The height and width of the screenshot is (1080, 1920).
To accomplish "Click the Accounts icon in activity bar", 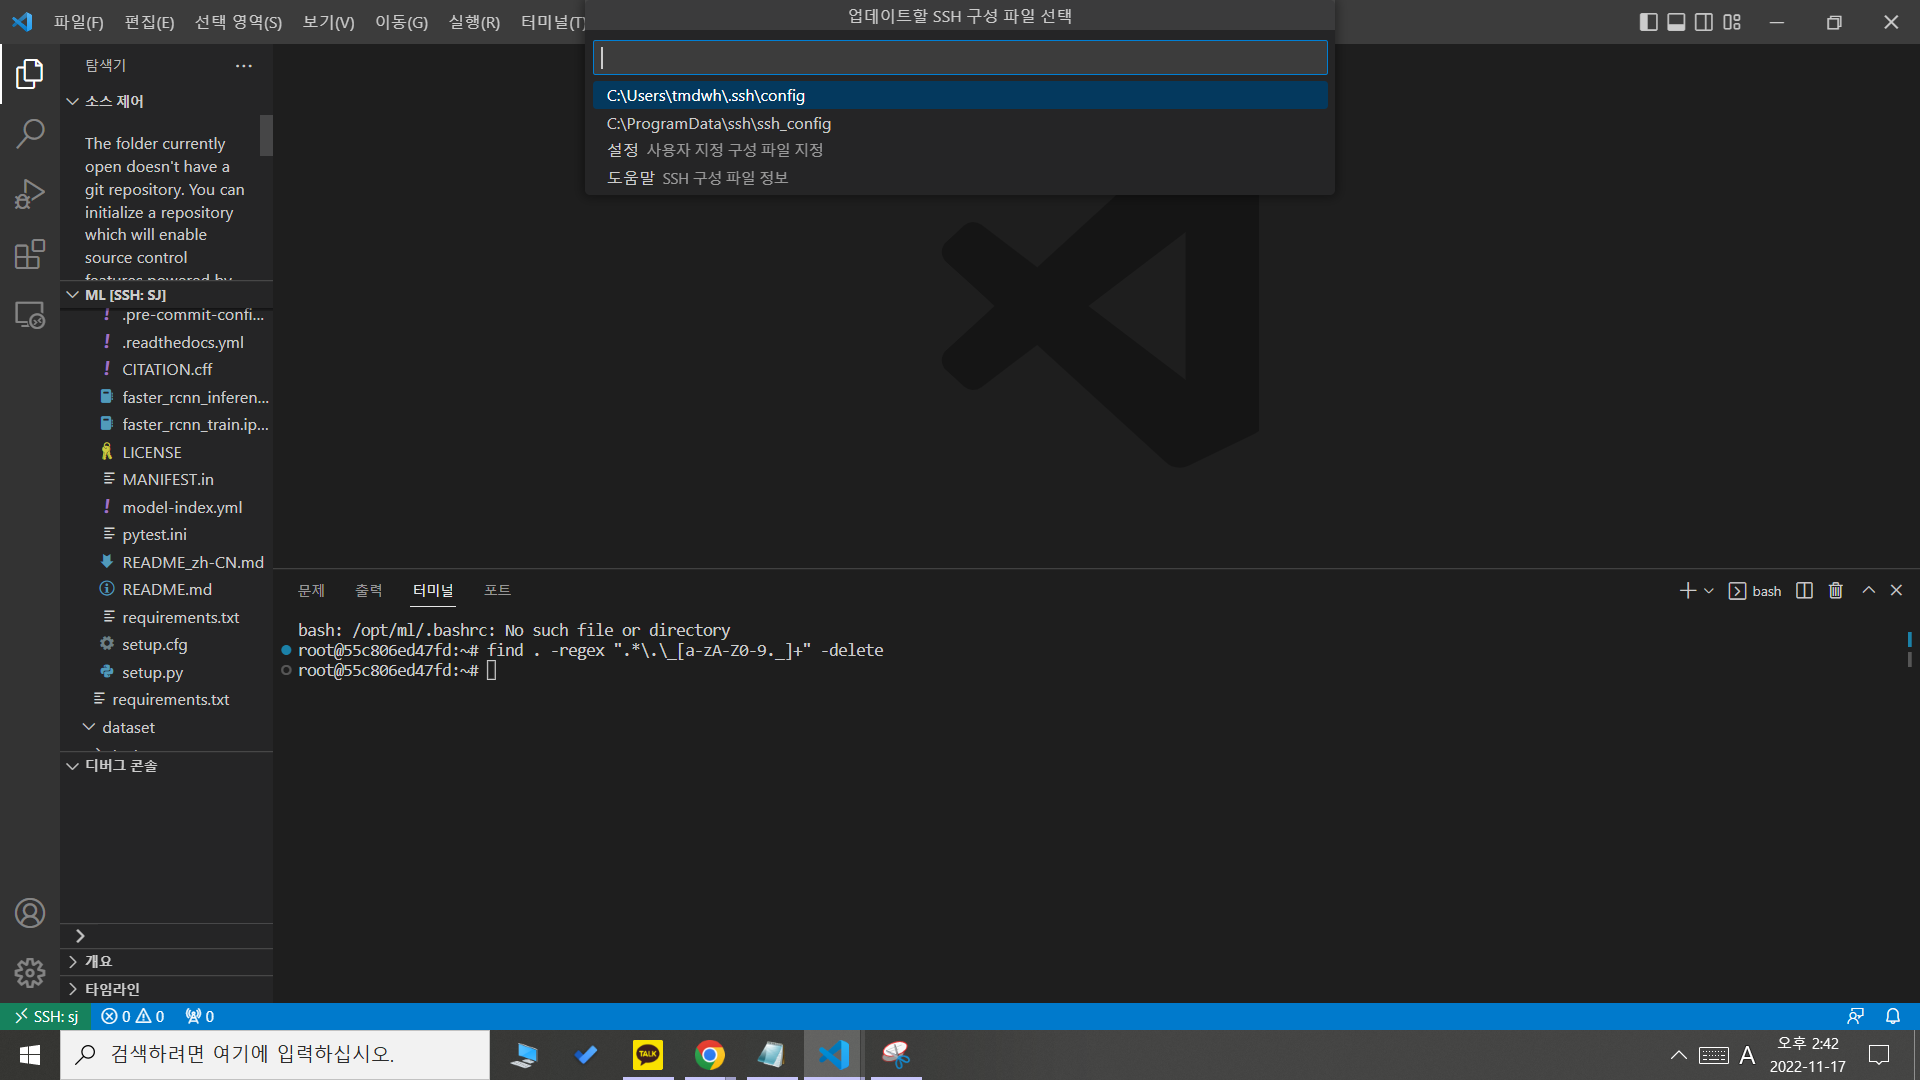I will coord(30,913).
